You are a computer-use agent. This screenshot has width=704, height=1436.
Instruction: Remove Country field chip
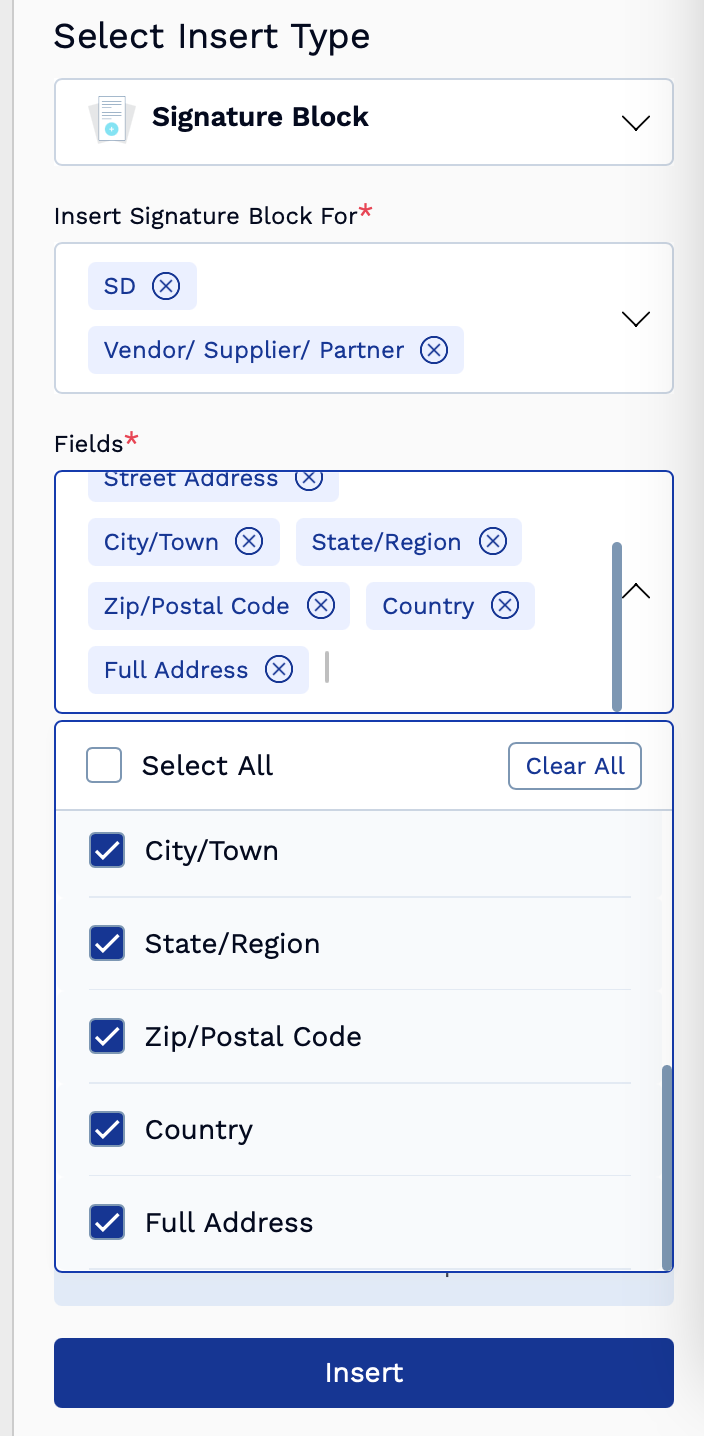coord(505,606)
